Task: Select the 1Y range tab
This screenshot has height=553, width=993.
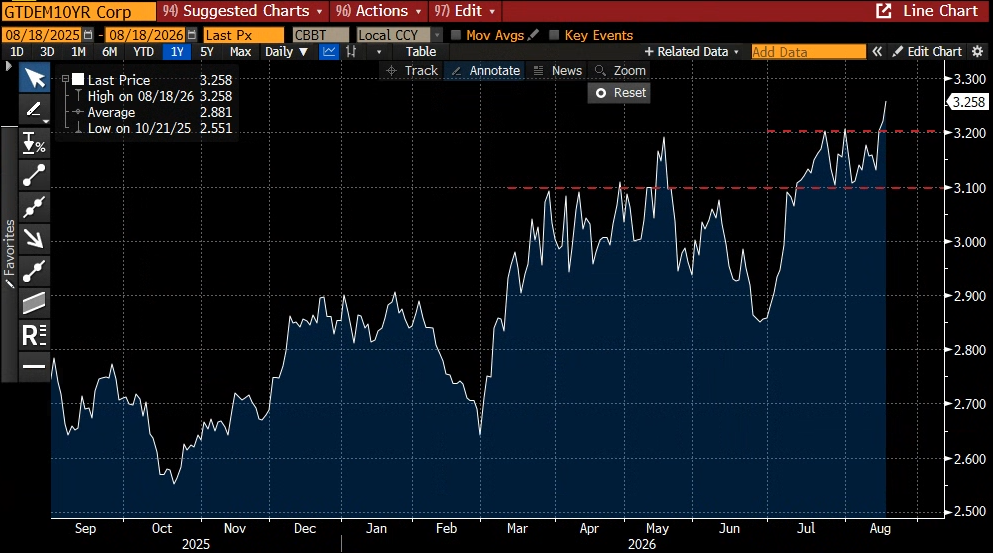Action: (177, 52)
